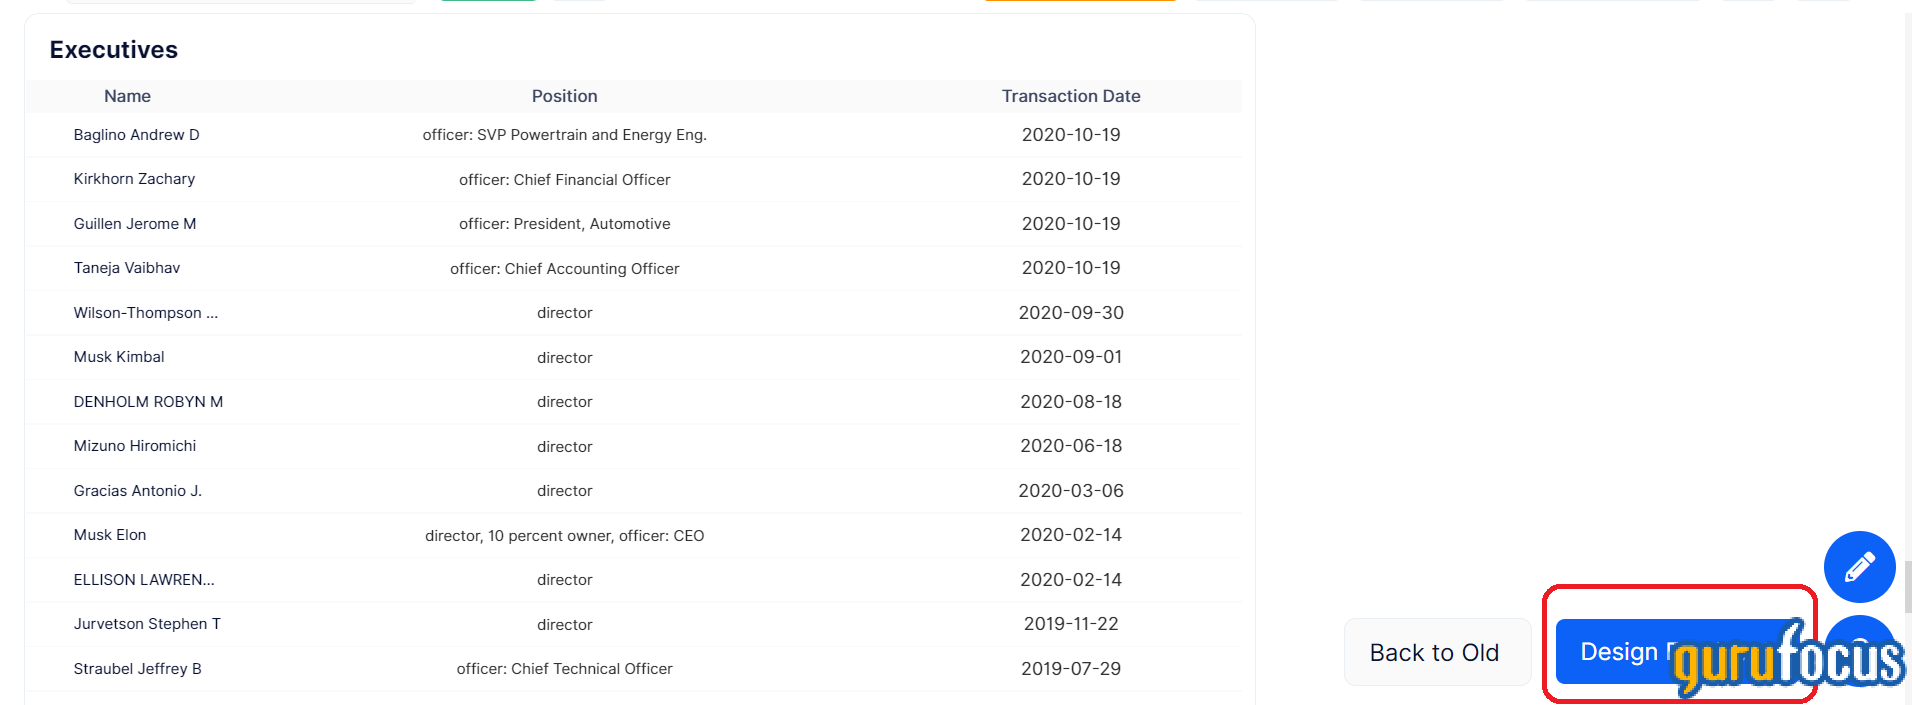Click the Executives section heading
1912x705 pixels.
pyautogui.click(x=114, y=50)
